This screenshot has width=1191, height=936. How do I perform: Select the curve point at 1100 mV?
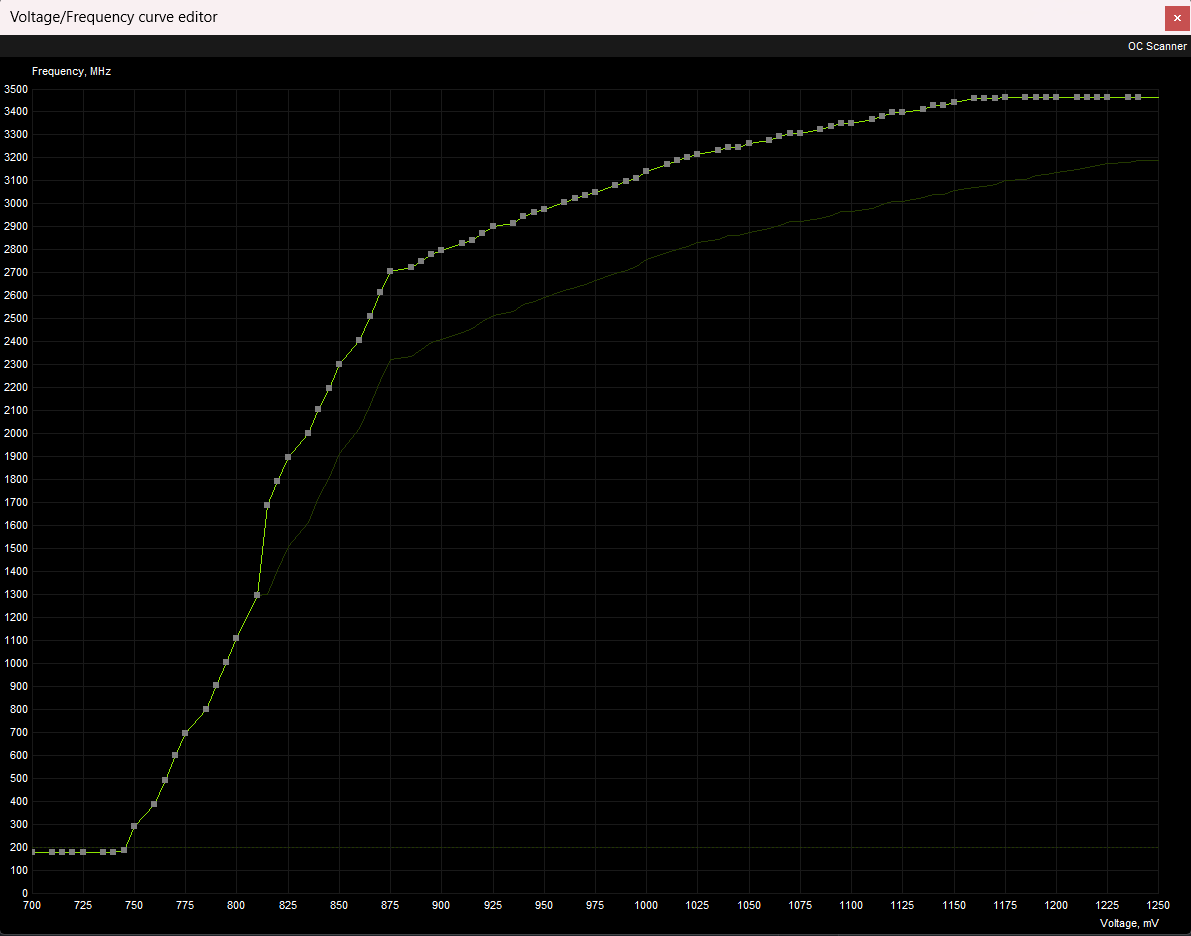[851, 122]
